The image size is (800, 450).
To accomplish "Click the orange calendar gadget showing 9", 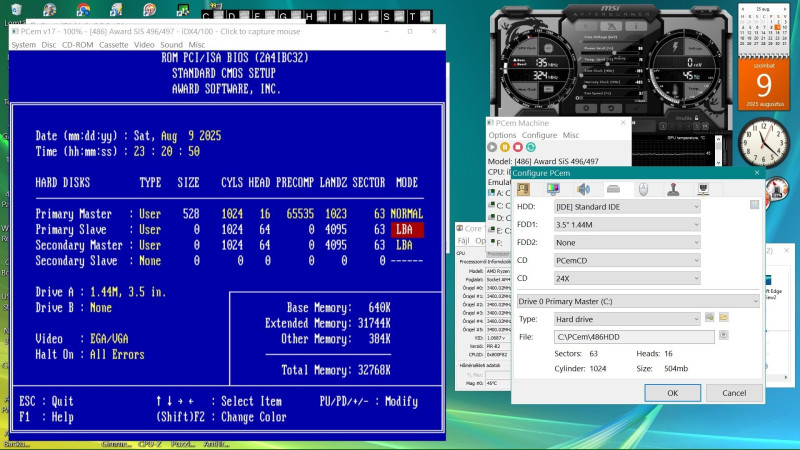I will pos(763,85).
